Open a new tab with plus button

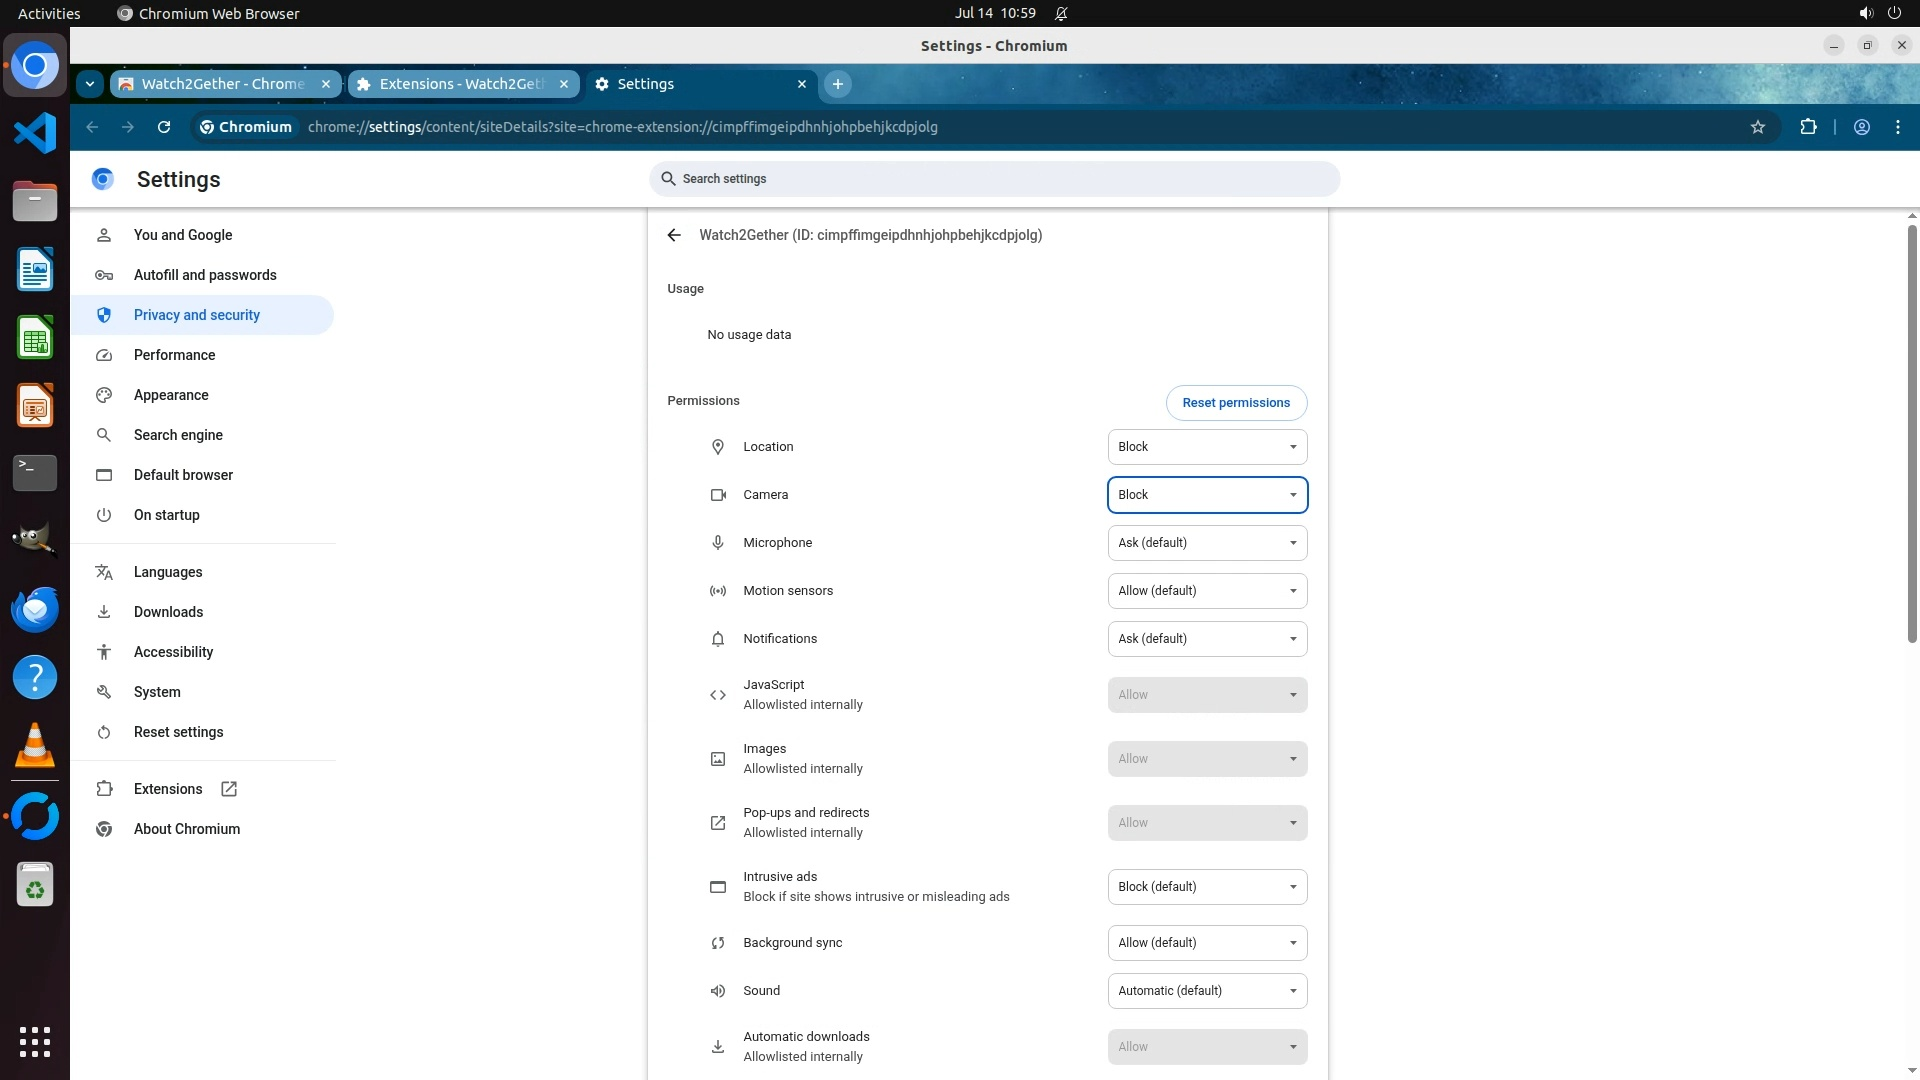(x=838, y=84)
